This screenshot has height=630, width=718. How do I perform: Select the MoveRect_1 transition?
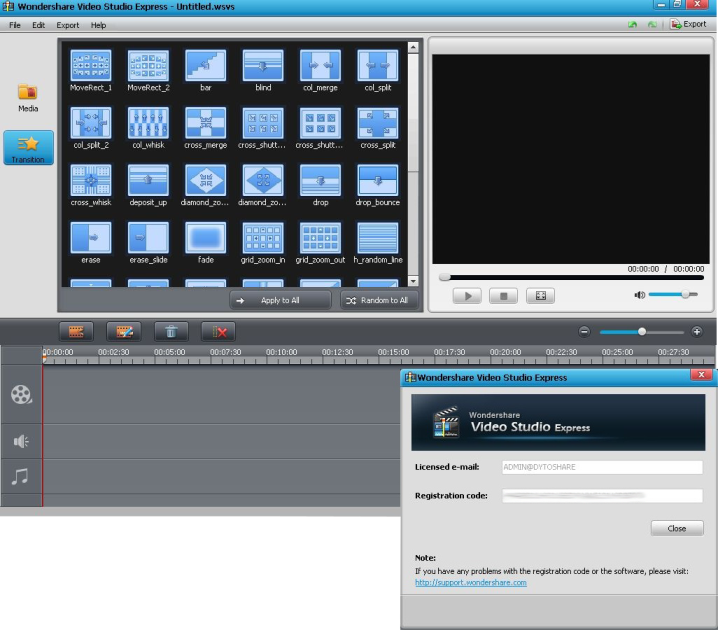coord(91,65)
